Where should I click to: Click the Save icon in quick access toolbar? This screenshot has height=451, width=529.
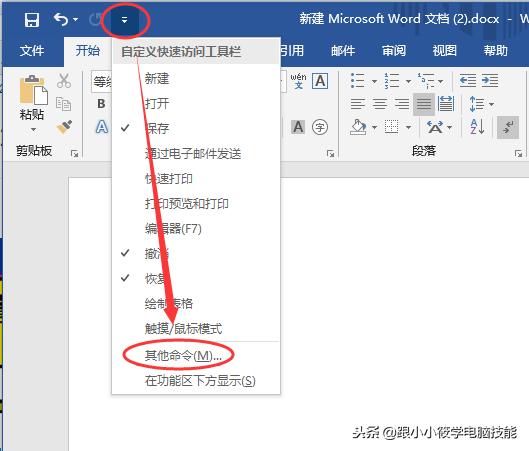click(x=32, y=20)
